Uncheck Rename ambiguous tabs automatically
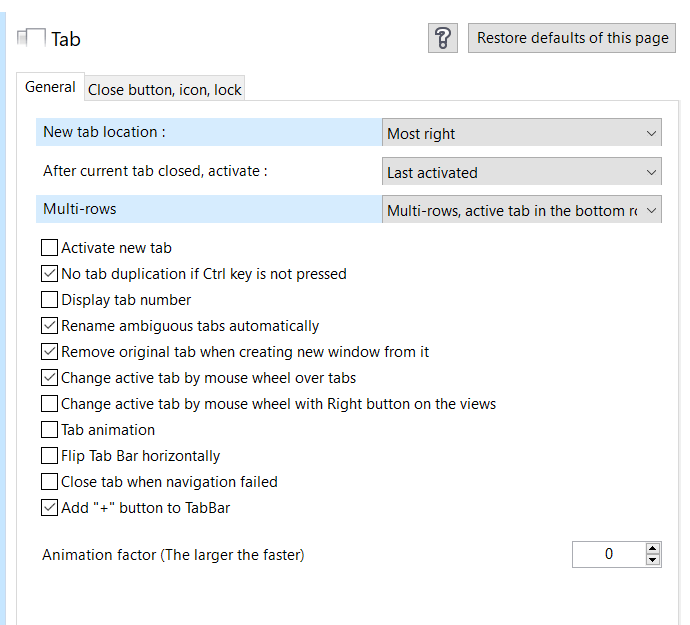This screenshot has width=690, height=625. [49, 325]
